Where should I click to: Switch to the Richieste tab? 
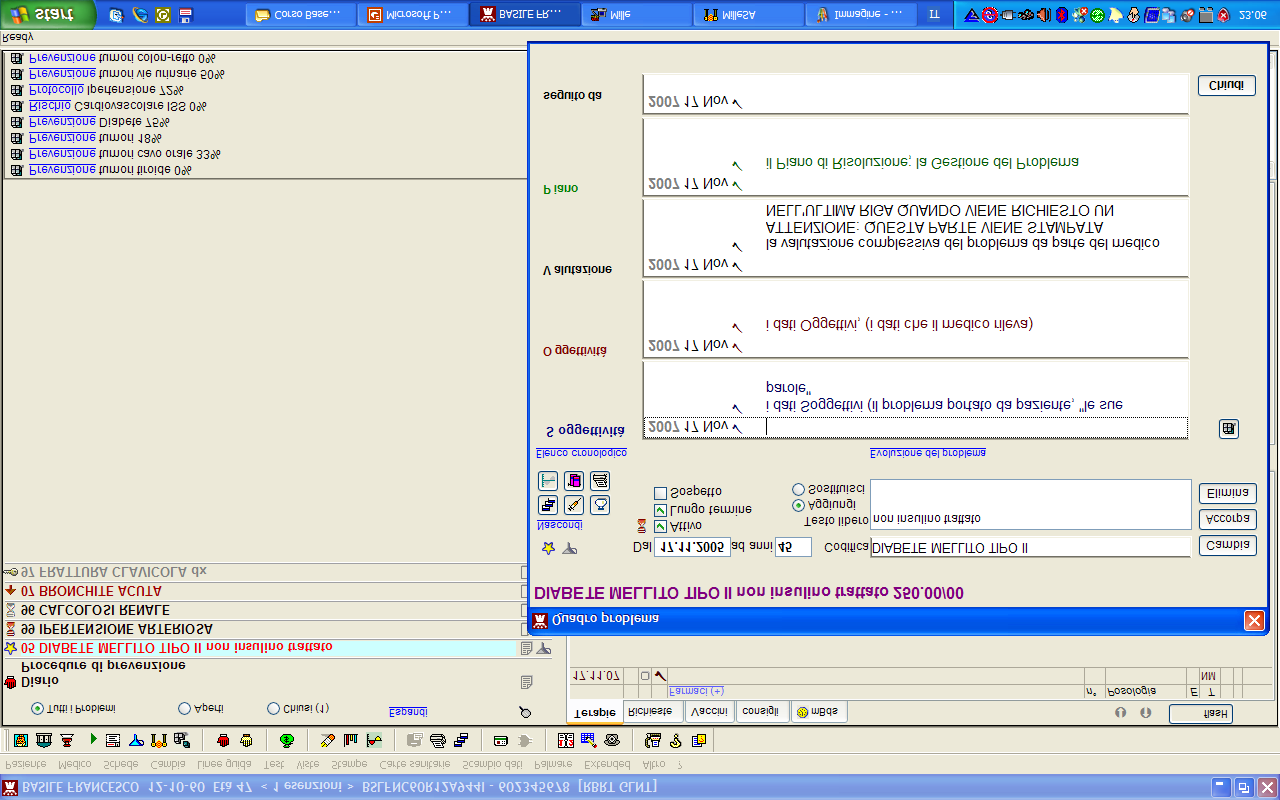pos(652,712)
